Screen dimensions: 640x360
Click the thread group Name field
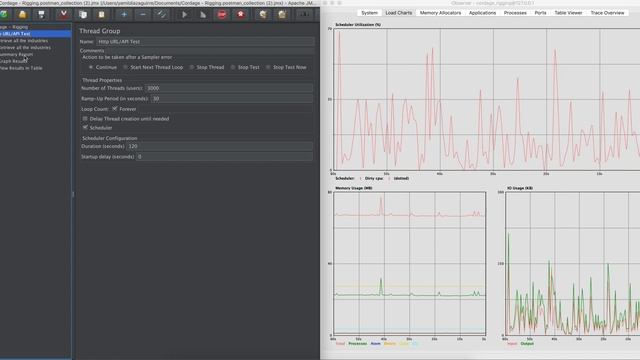(x=205, y=42)
